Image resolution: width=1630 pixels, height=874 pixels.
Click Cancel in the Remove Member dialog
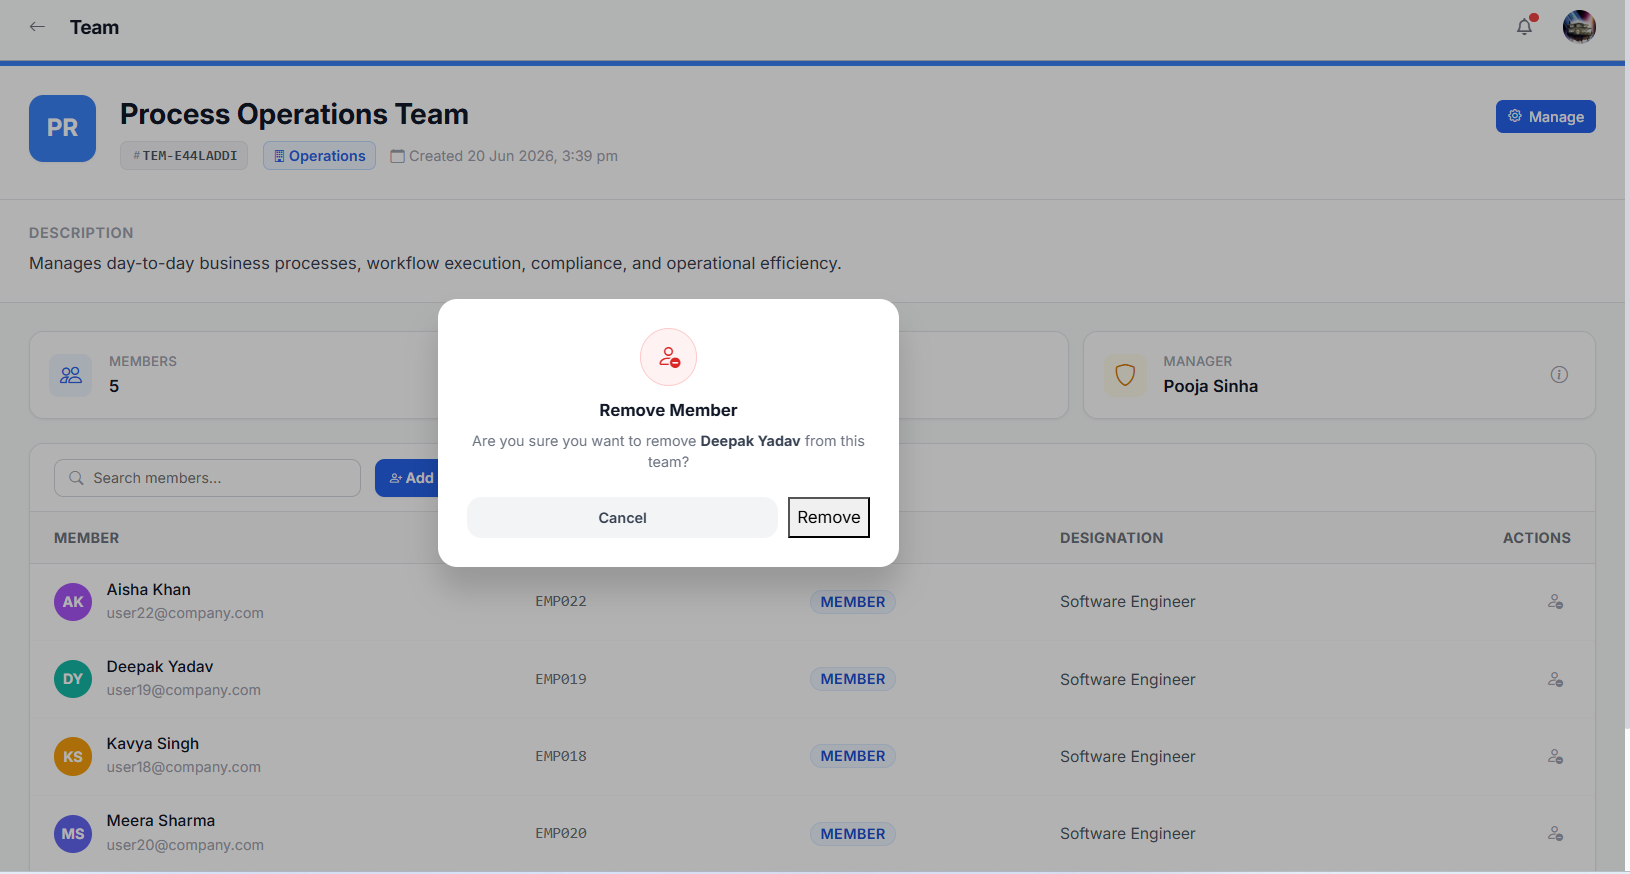point(622,518)
